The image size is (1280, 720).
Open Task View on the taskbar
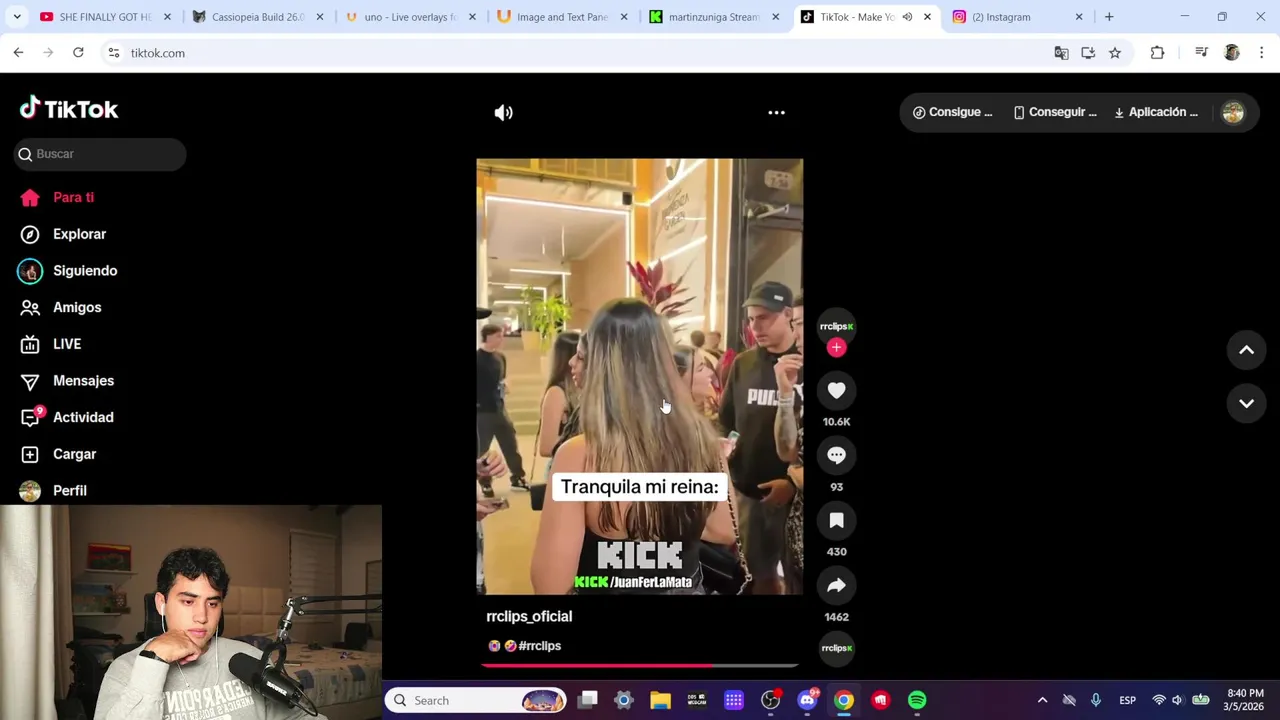tap(588, 701)
